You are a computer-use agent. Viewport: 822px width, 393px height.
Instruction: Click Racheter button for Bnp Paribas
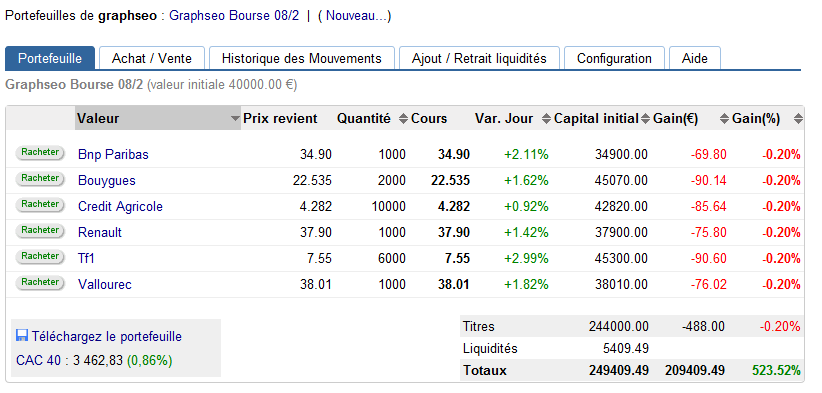pos(40,152)
